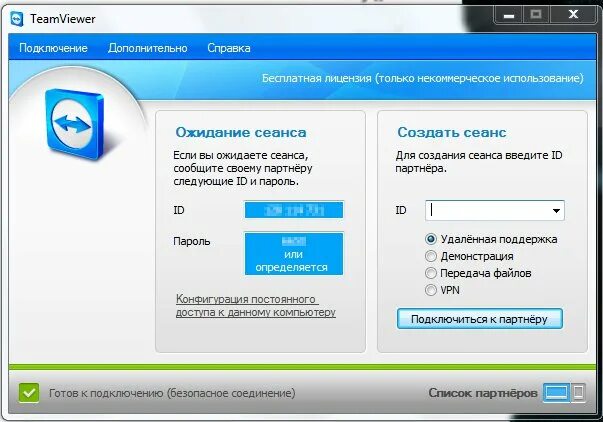Maximize the TeamViewer window

pyautogui.click(x=536, y=15)
